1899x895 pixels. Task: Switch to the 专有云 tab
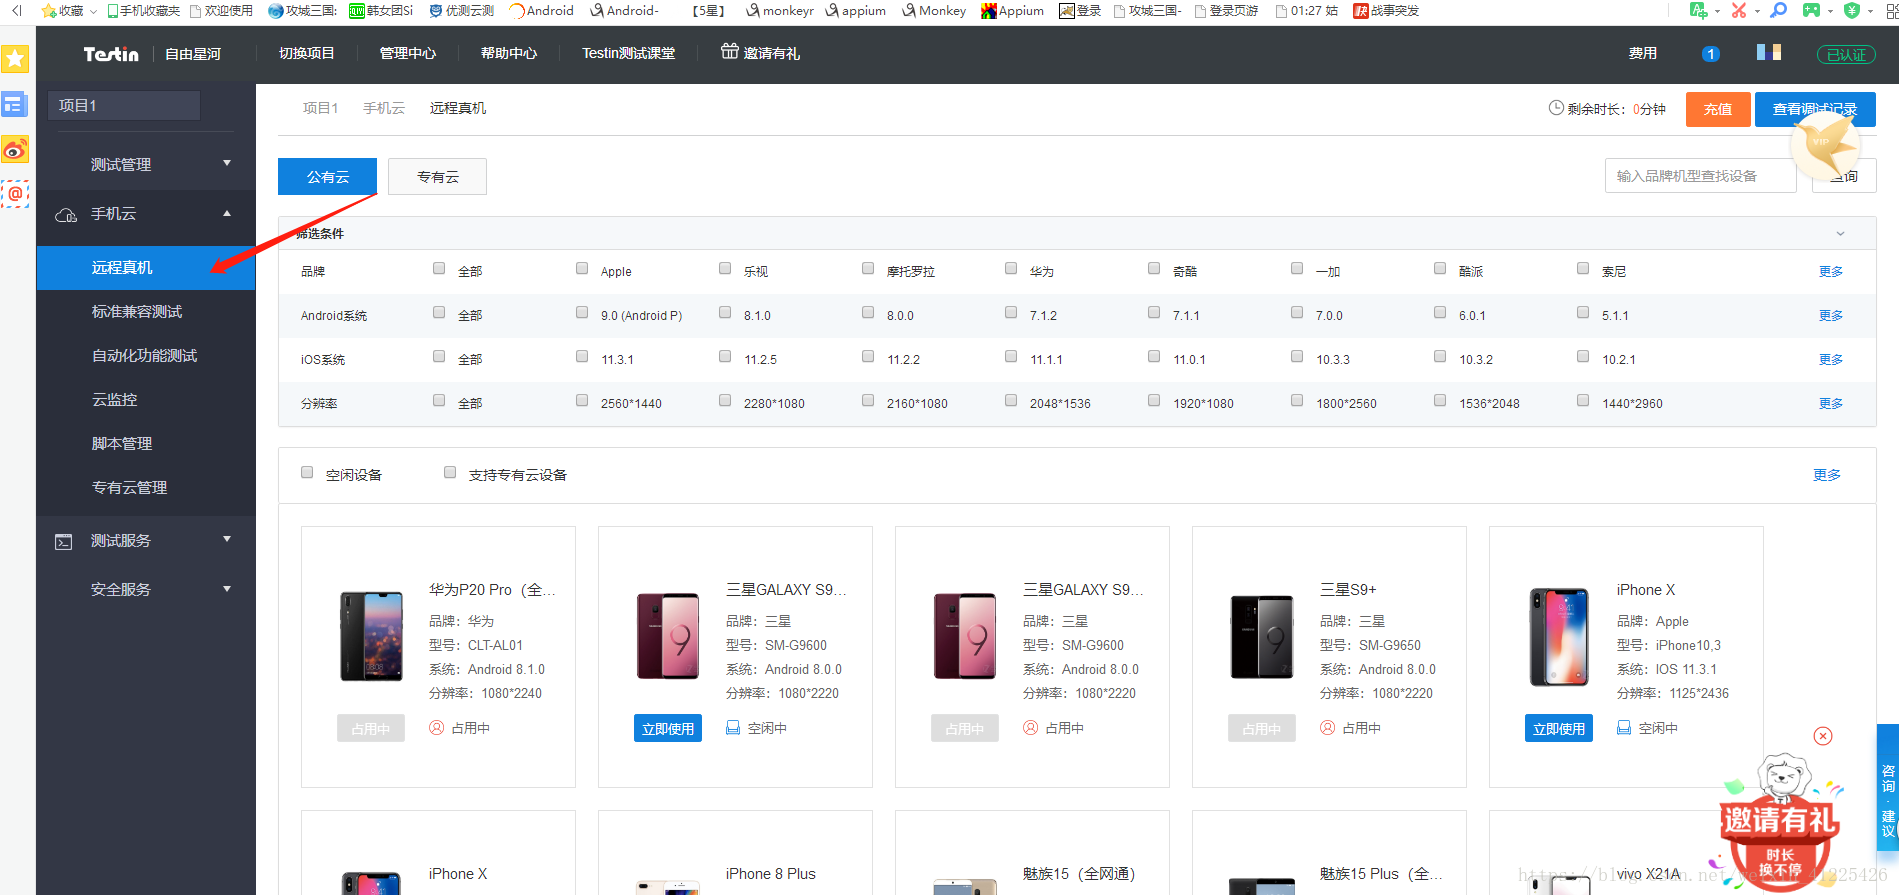pyautogui.click(x=438, y=177)
